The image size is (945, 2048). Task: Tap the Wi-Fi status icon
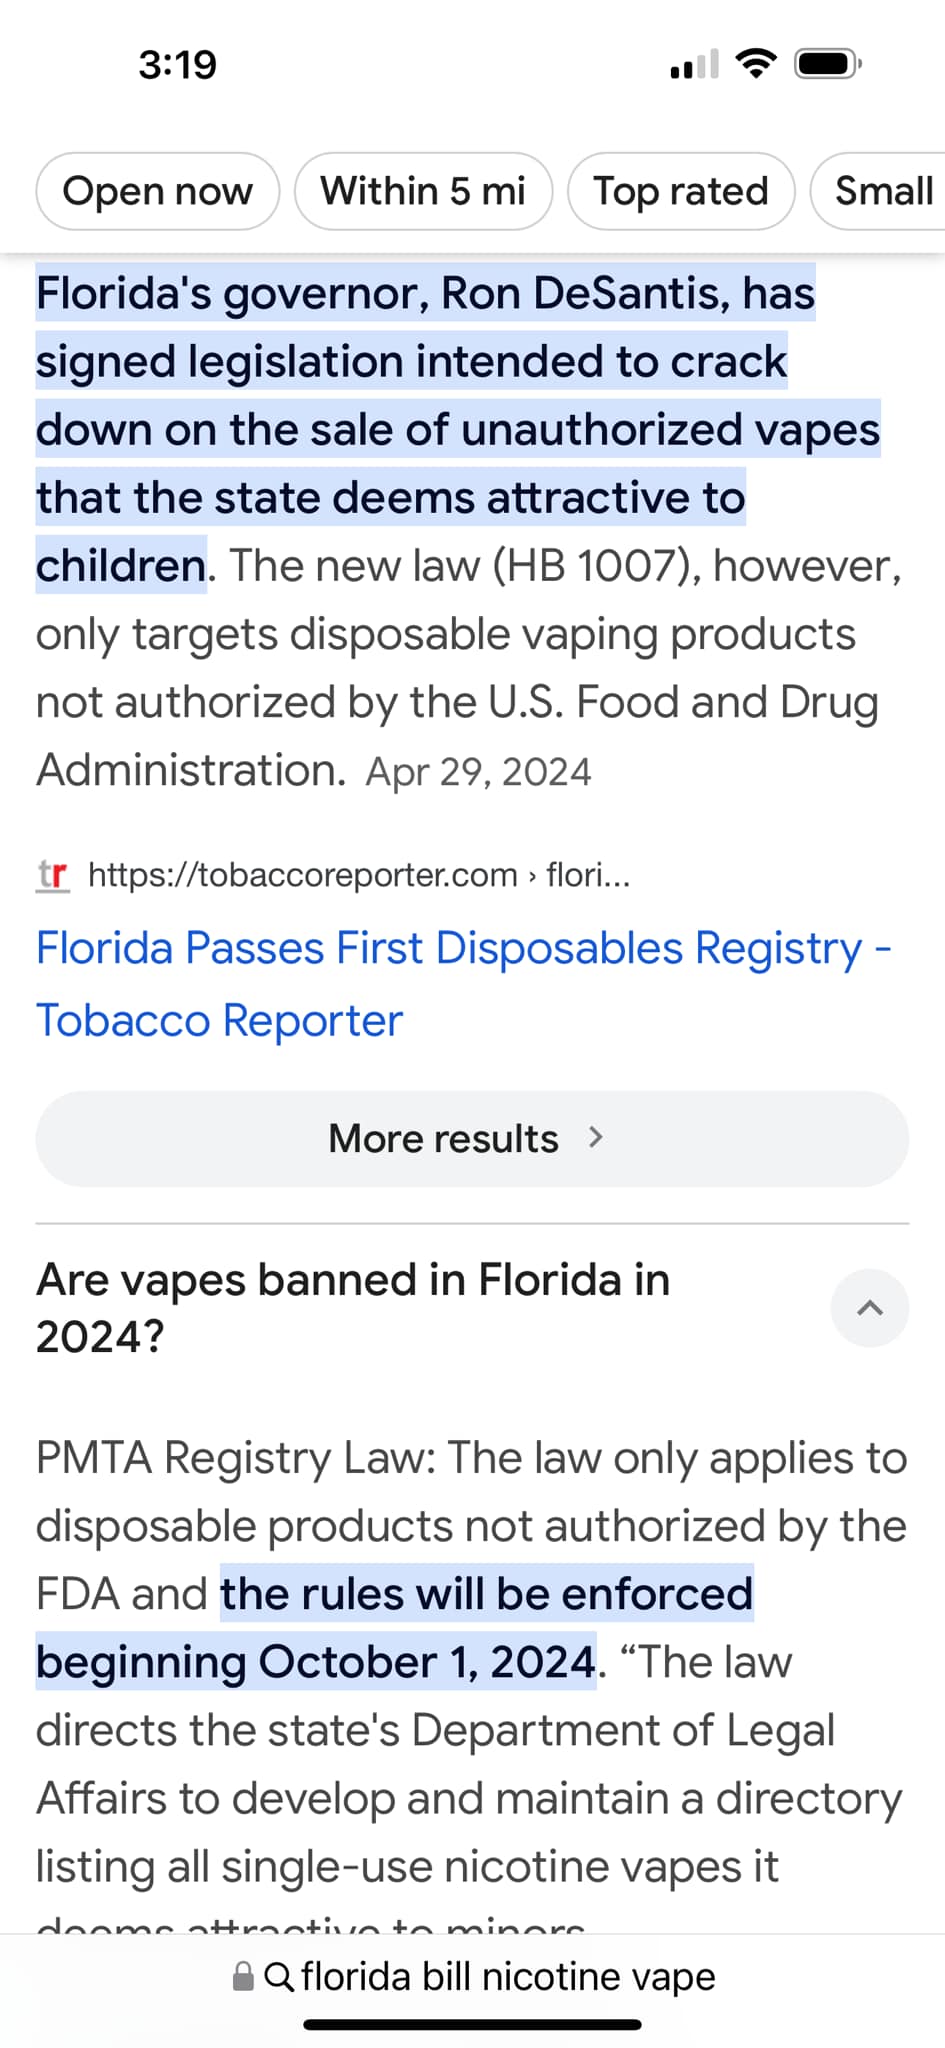click(756, 64)
